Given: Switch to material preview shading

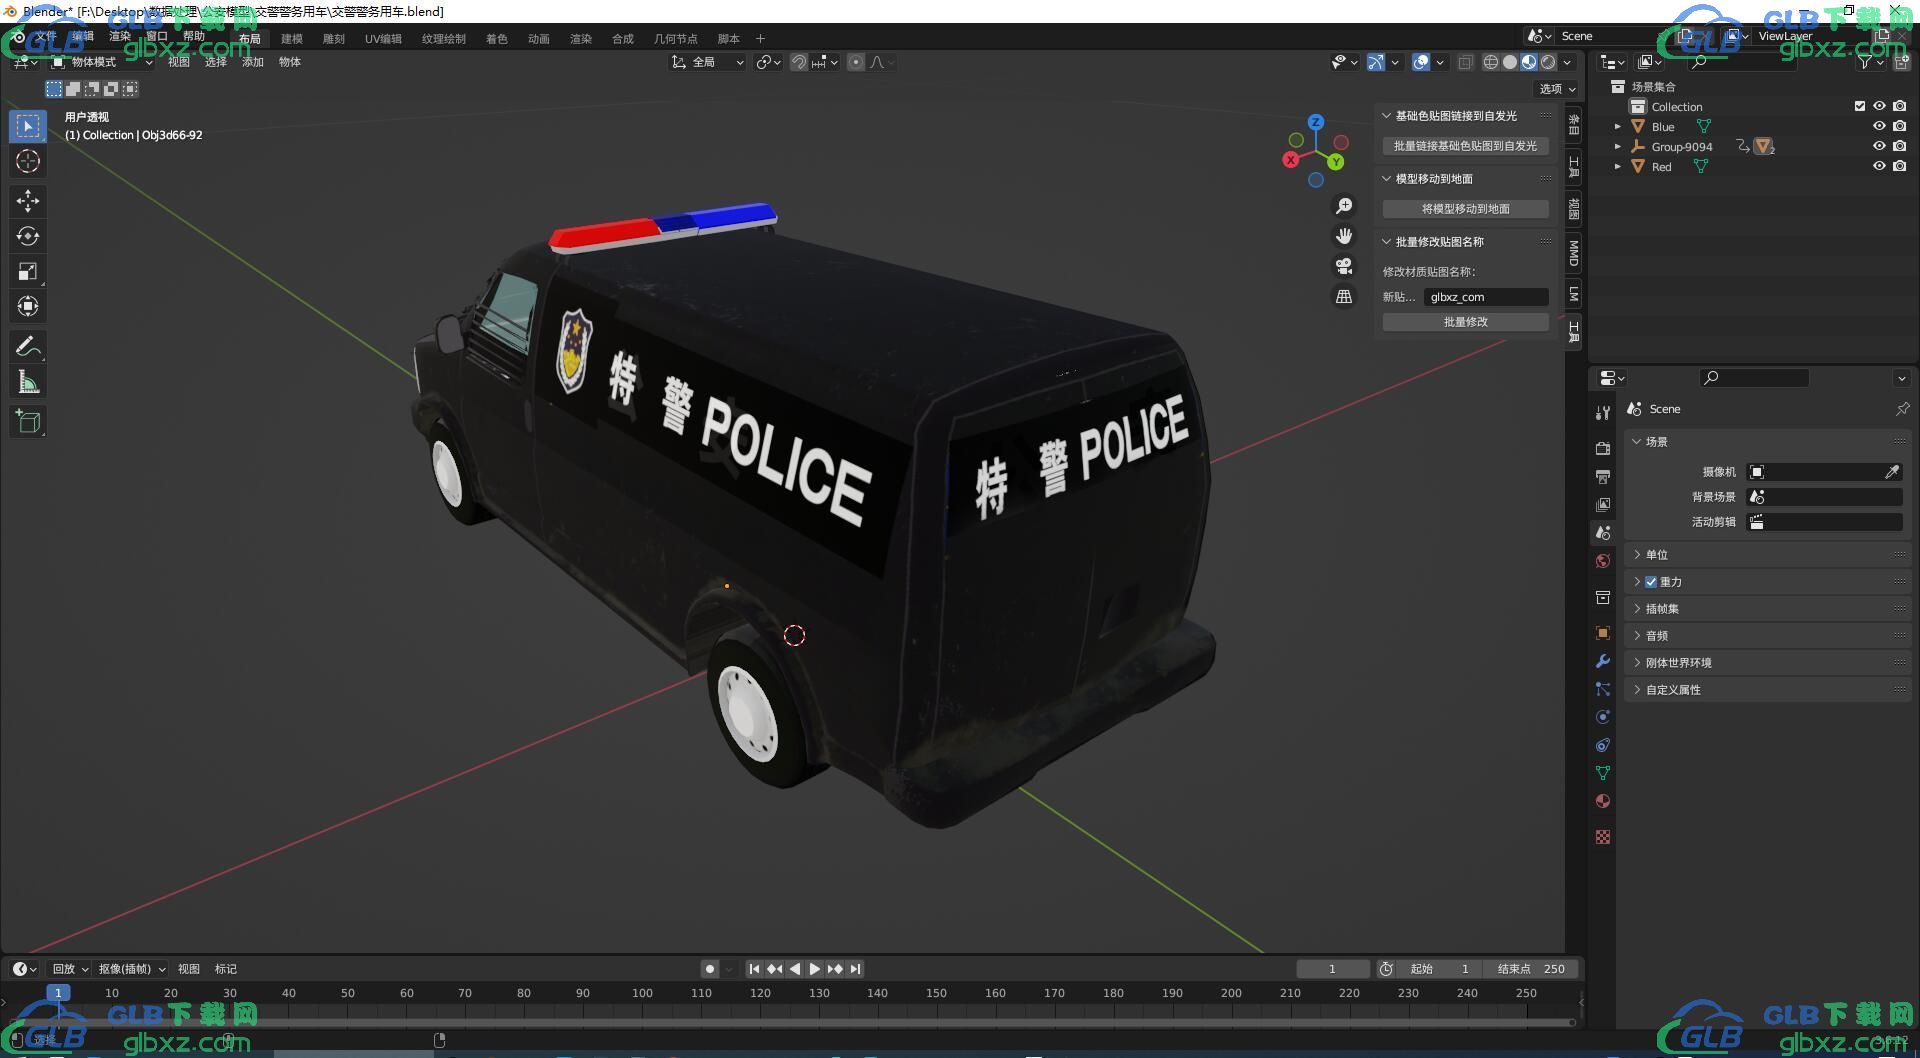Looking at the screenshot, I should 1529,62.
